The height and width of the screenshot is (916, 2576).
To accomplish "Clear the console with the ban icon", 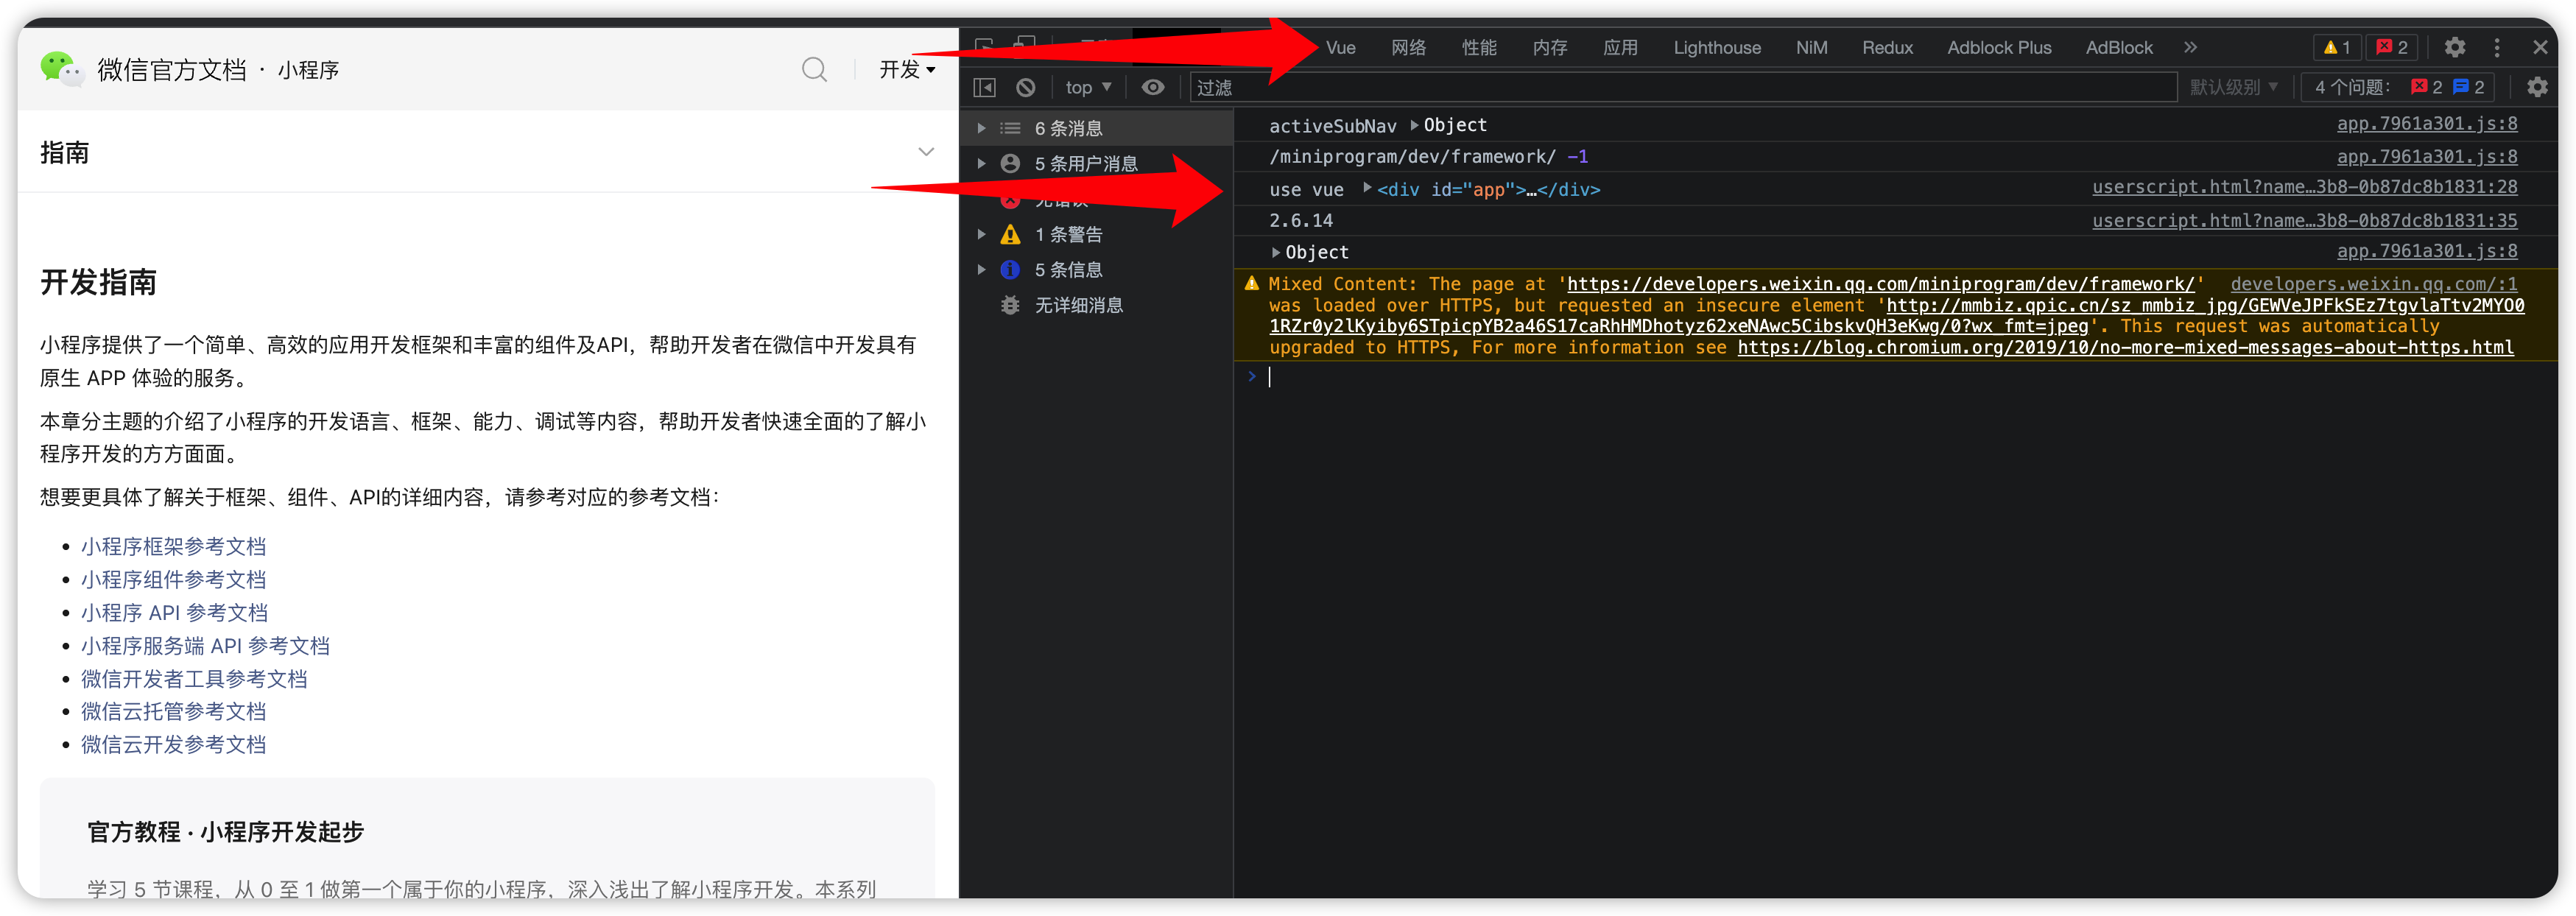I will click(1025, 87).
